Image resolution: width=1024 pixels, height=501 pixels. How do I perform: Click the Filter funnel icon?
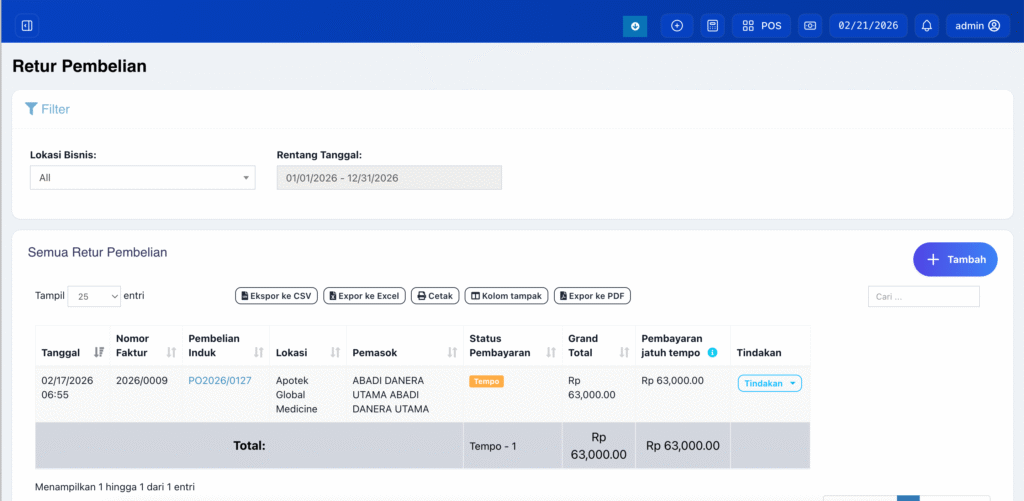pyautogui.click(x=31, y=109)
